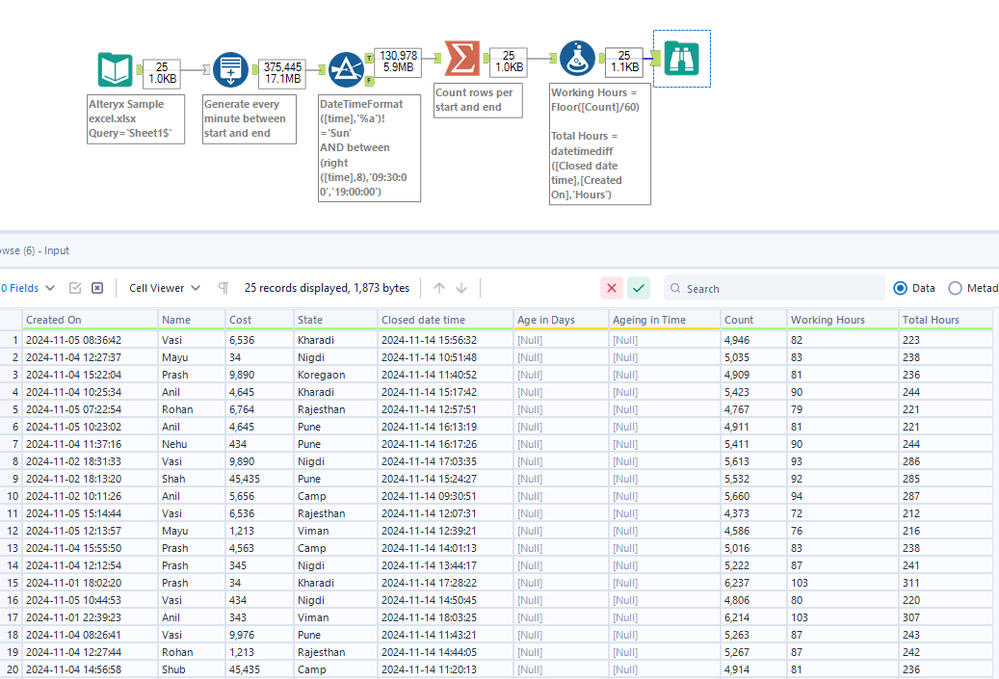Click the Summarize (sigma) tool
The width and height of the screenshot is (999, 679).
point(461,59)
